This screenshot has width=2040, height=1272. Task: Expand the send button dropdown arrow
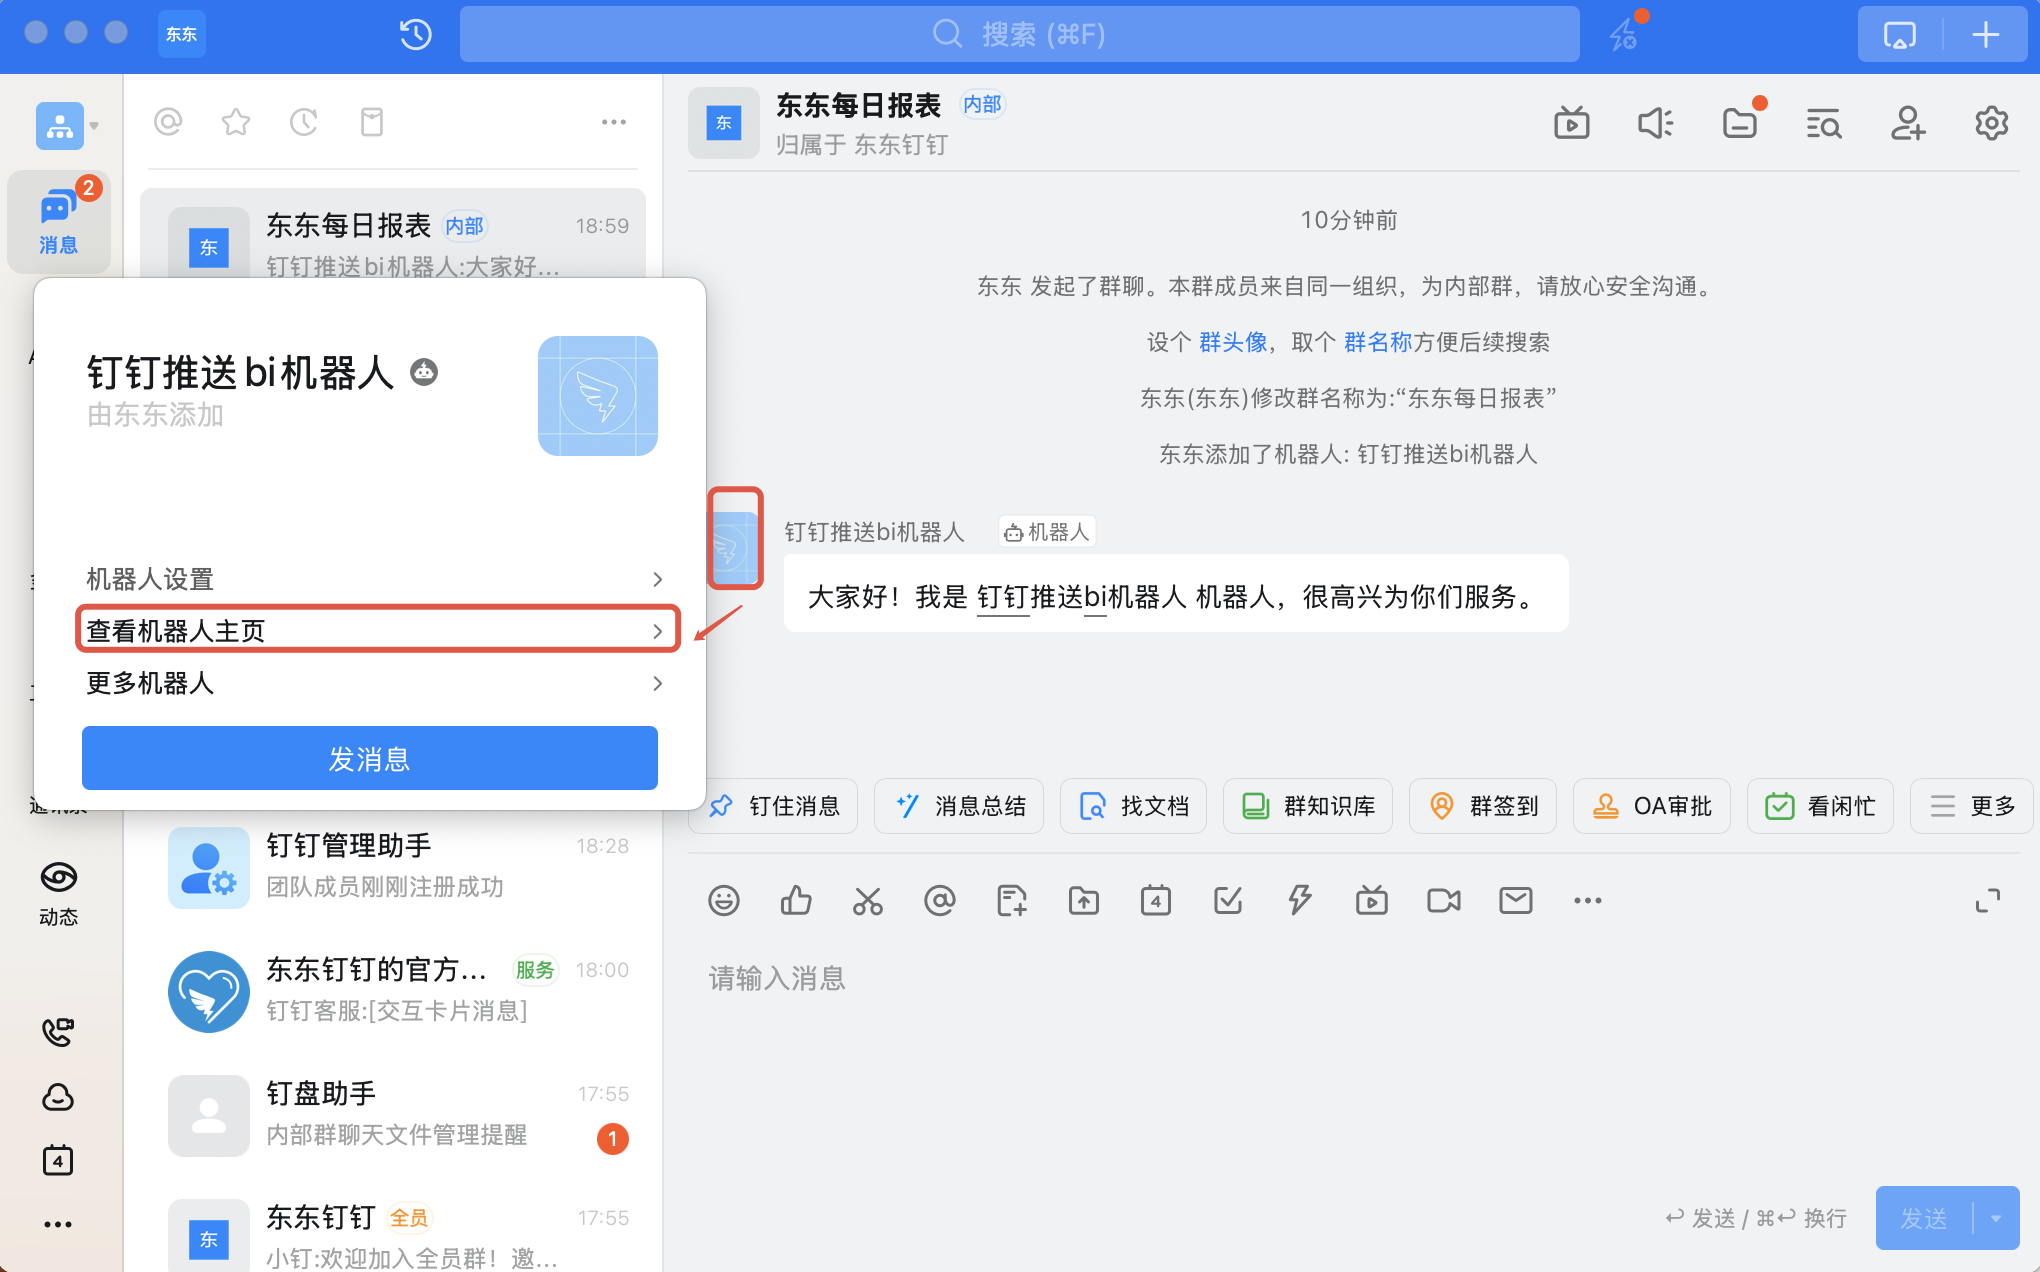(x=1996, y=1218)
